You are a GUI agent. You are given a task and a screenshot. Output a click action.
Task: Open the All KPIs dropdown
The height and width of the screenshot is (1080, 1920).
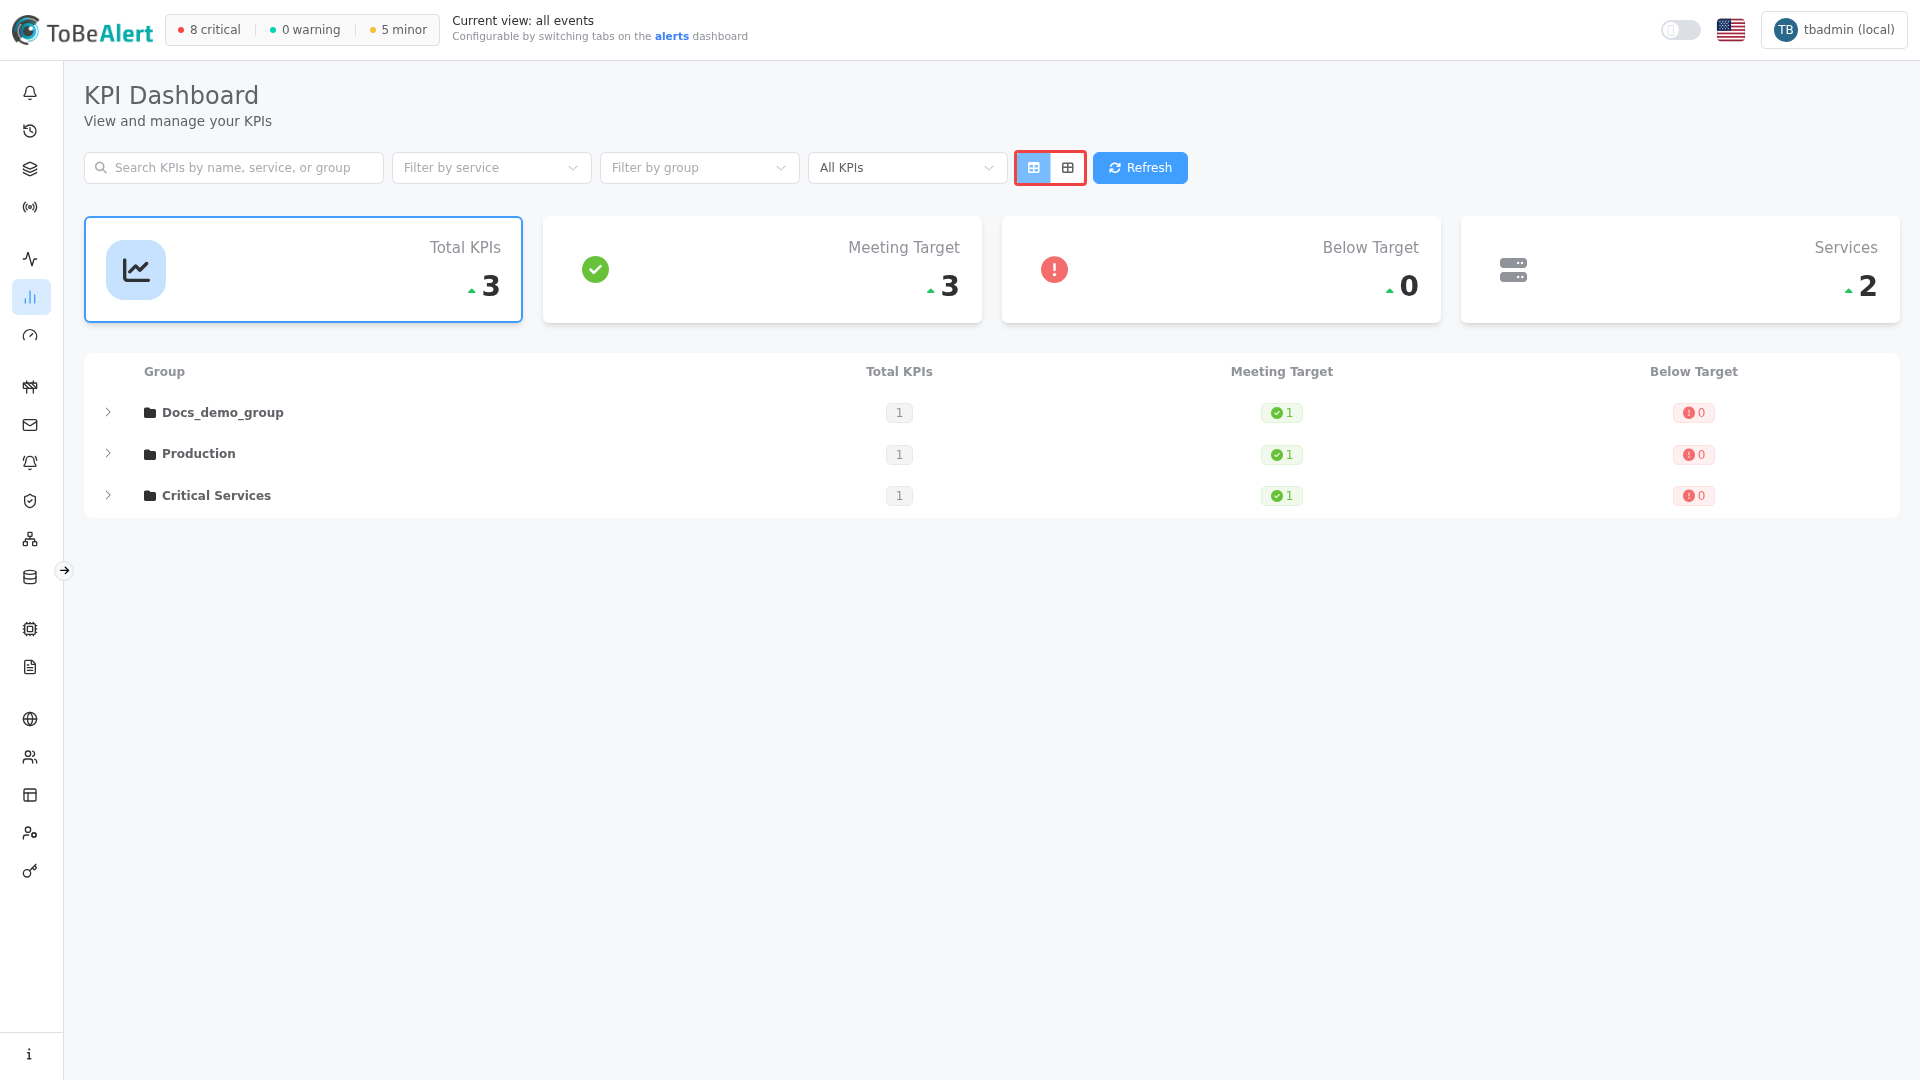tap(908, 168)
